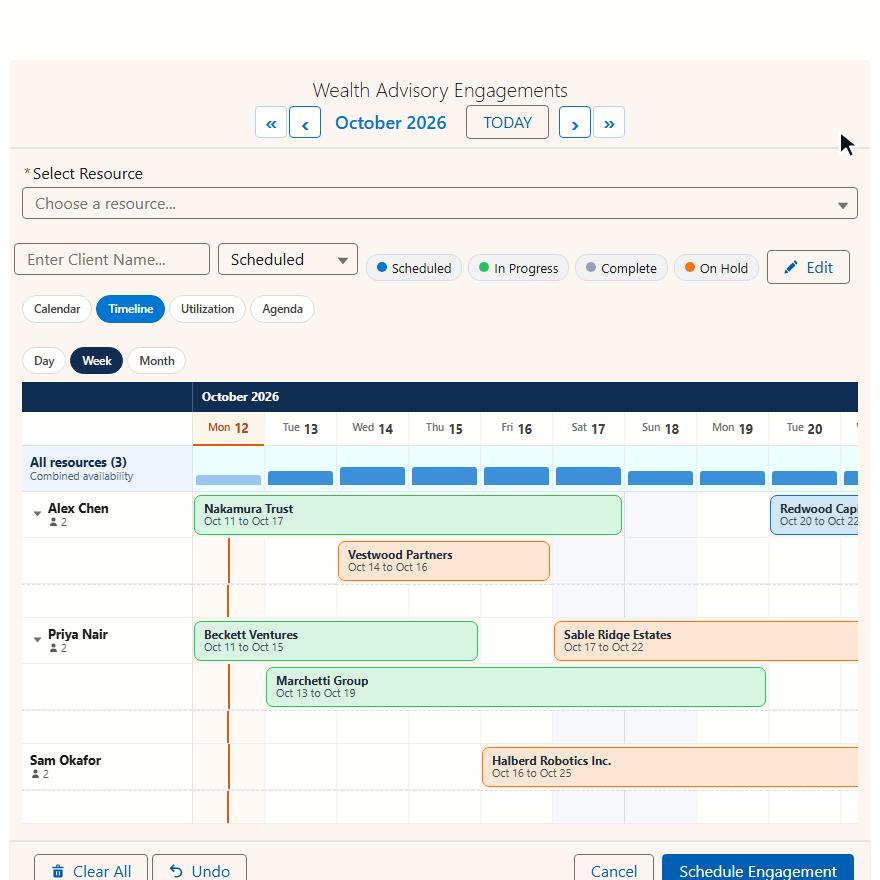
Task: Select the Thu 15 day header
Action: point(444,428)
